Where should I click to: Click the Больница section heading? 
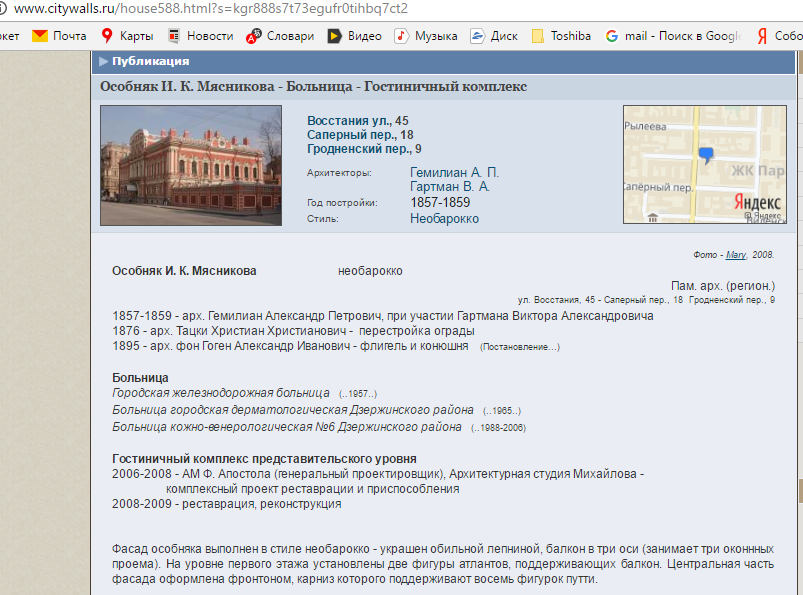coord(140,378)
